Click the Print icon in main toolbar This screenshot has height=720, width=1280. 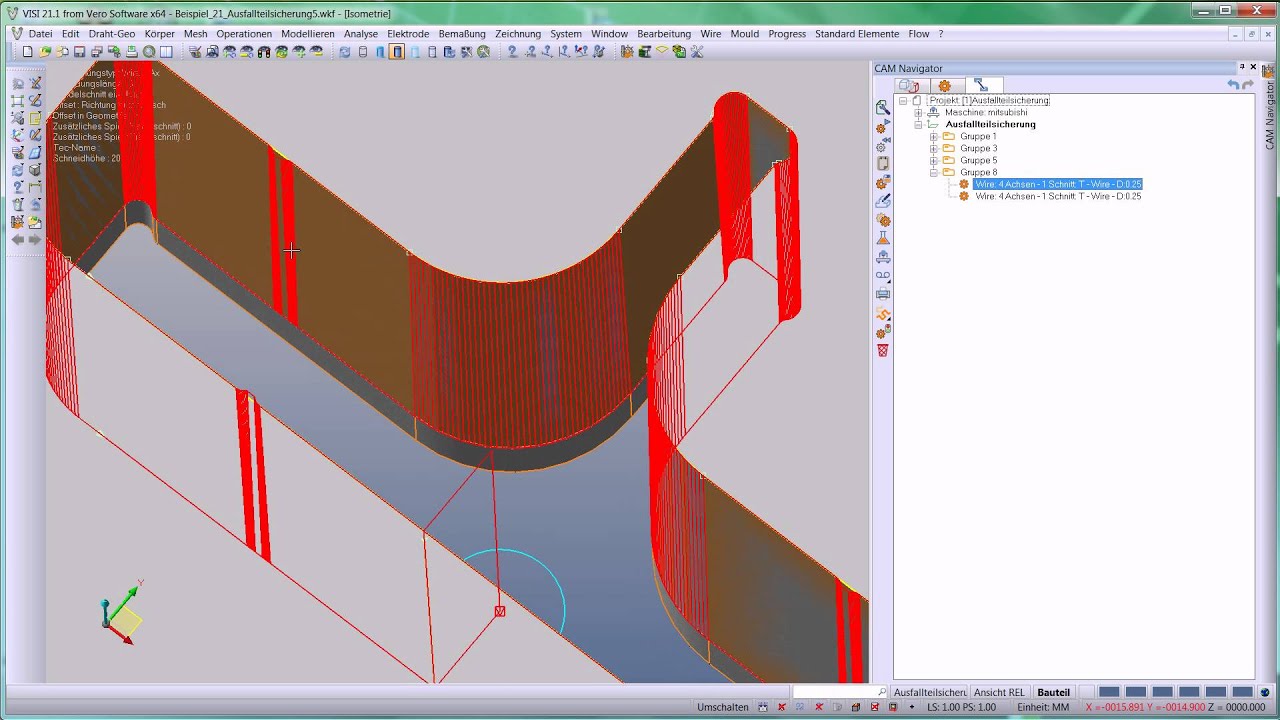coord(131,51)
